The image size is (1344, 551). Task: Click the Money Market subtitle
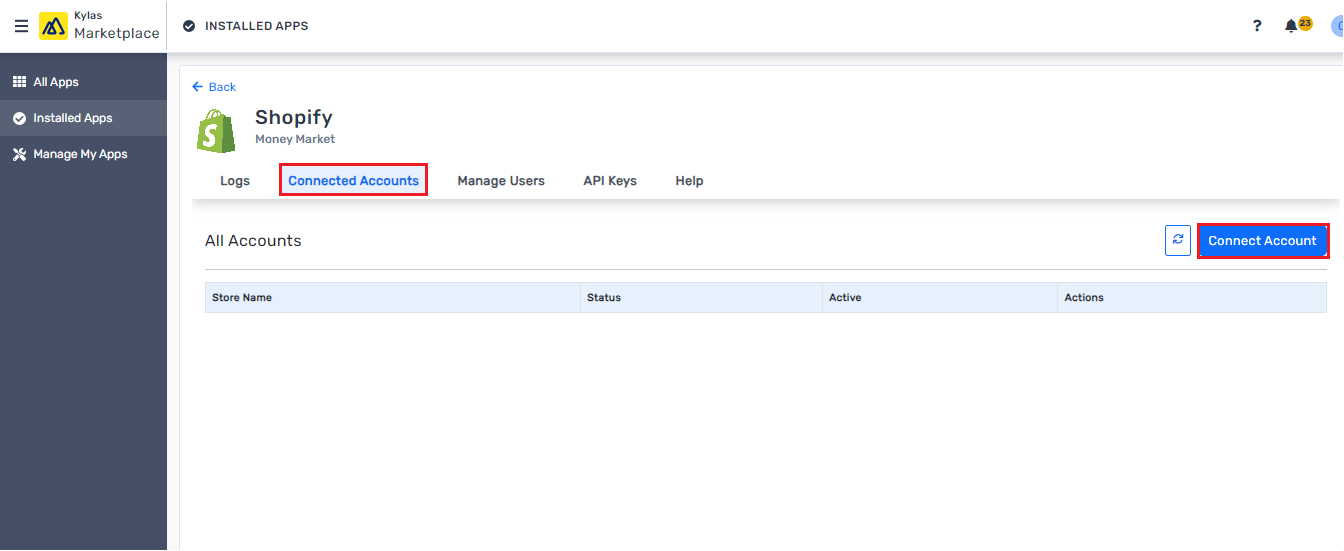pyautogui.click(x=295, y=139)
